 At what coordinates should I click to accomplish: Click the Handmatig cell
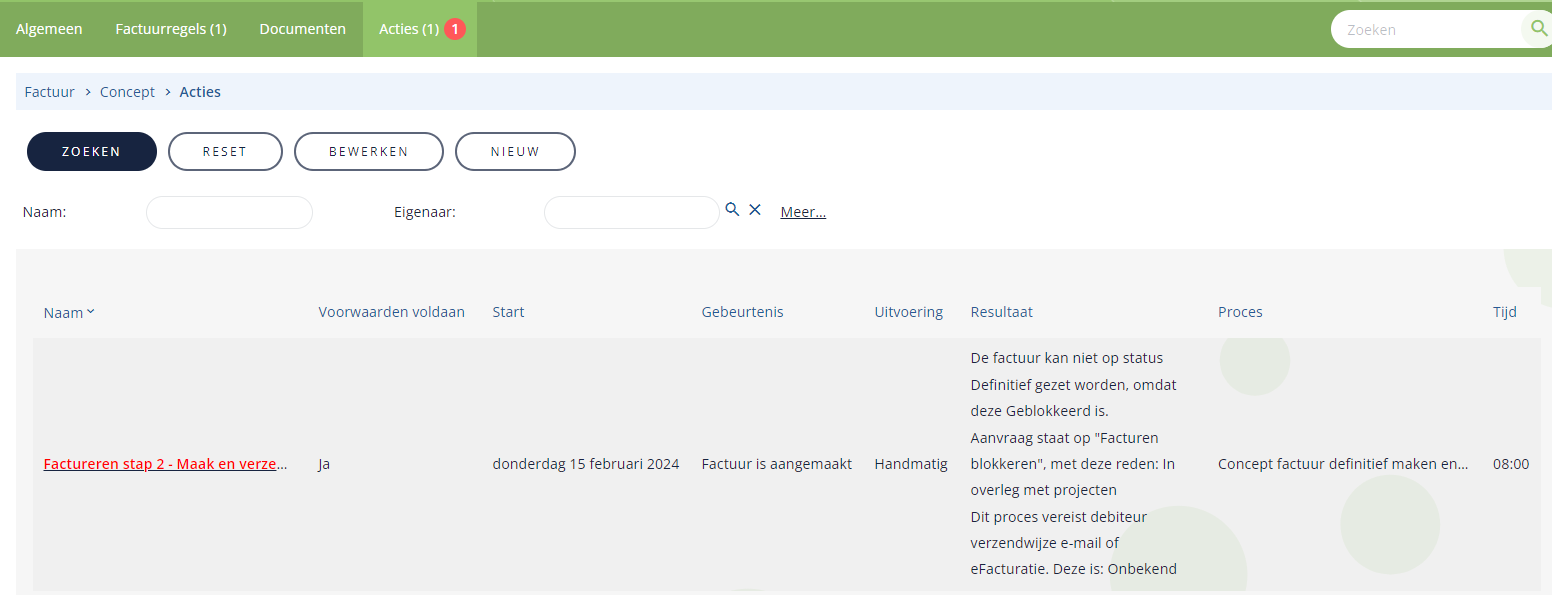911,464
